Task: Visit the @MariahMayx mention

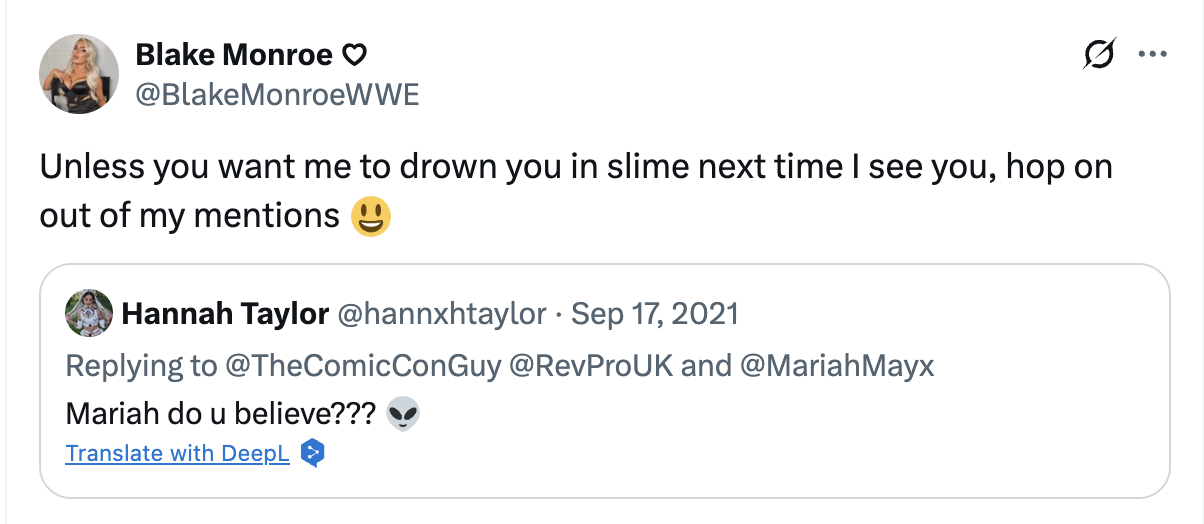Action: pos(837,365)
